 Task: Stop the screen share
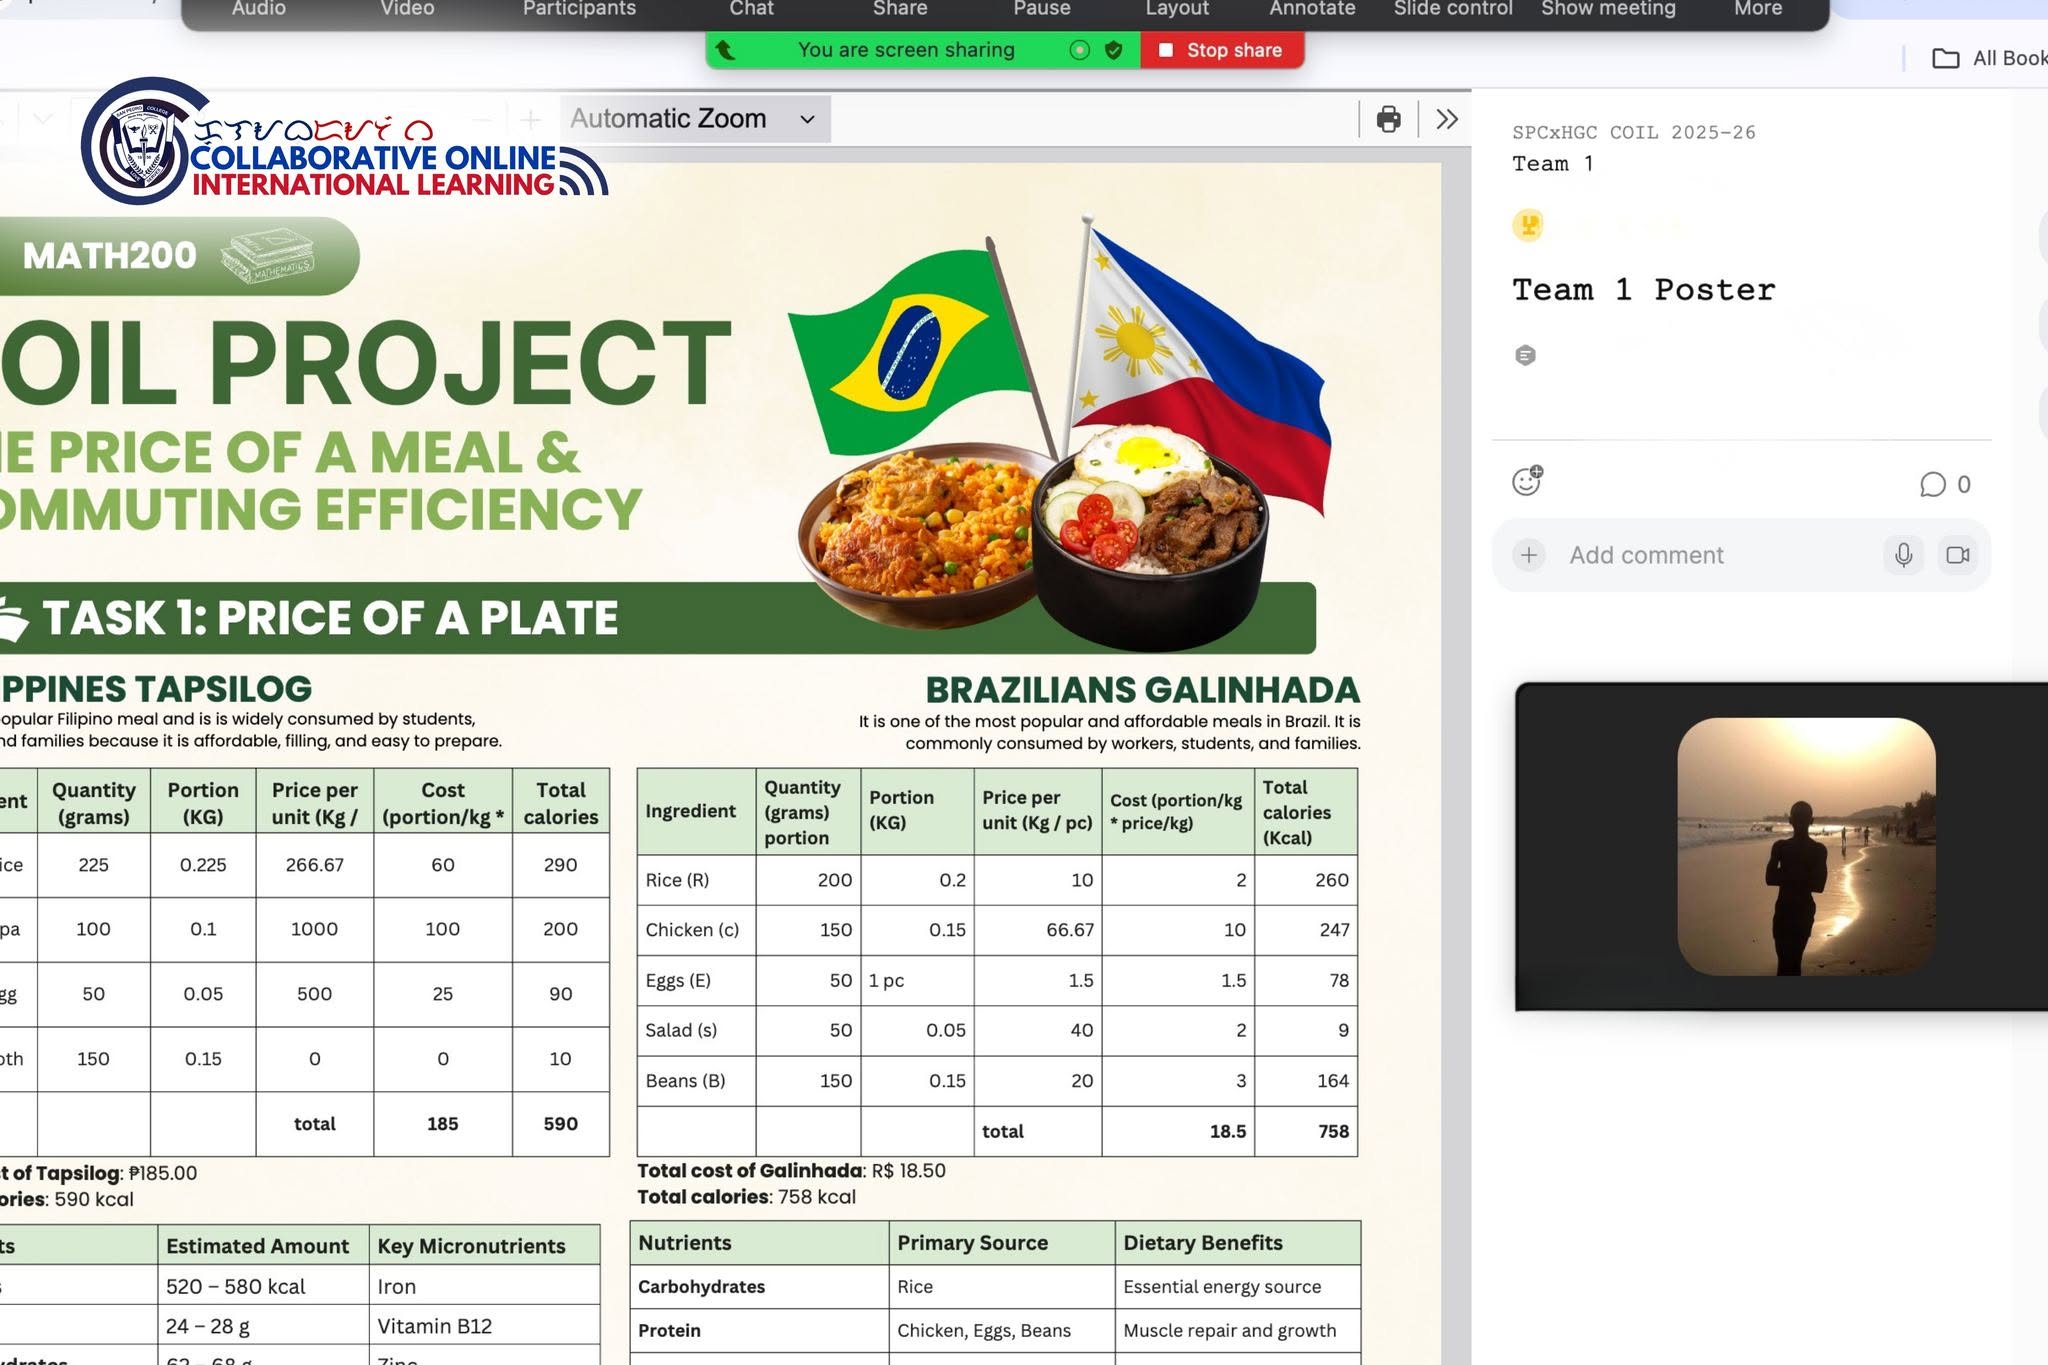[x=1221, y=50]
